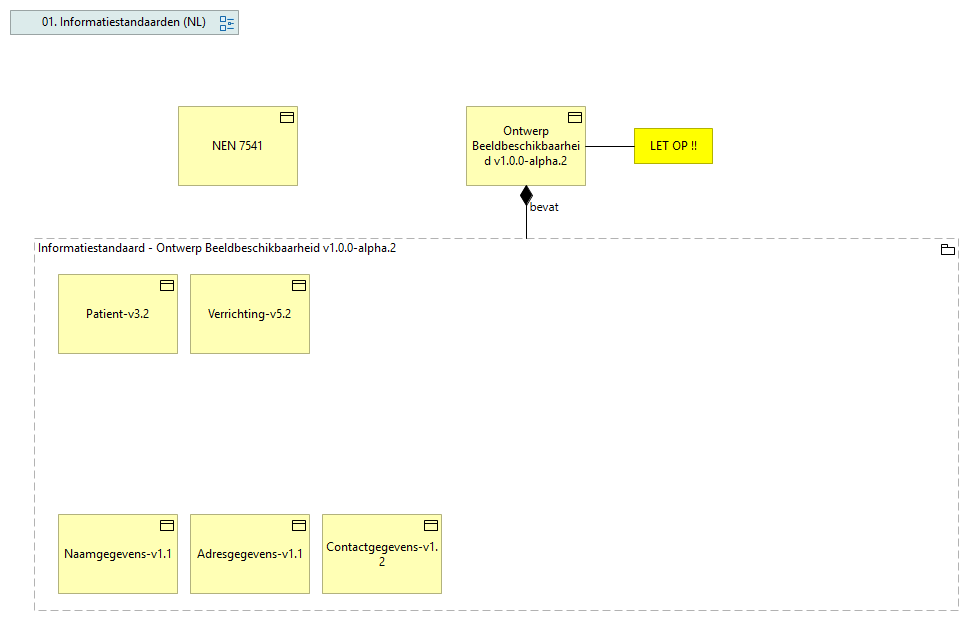
Task: Click the Informatiestandaard grouping header text
Action: click(x=216, y=248)
